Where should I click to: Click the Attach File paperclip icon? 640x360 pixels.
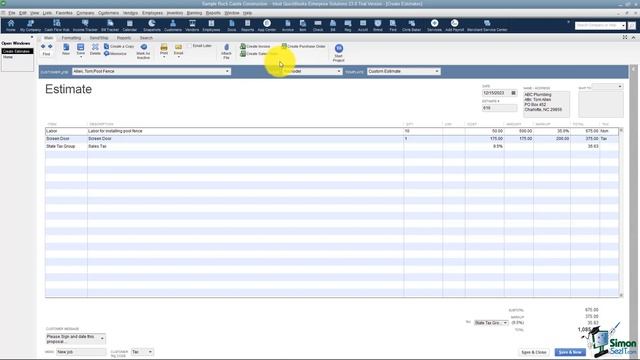click(226, 51)
